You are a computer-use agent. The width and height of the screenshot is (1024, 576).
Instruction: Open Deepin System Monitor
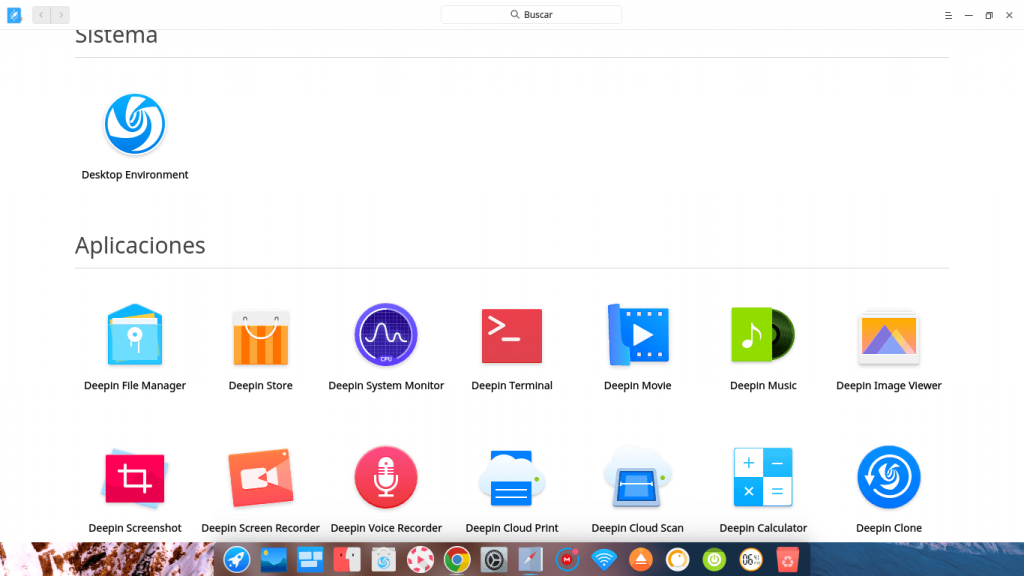386,334
